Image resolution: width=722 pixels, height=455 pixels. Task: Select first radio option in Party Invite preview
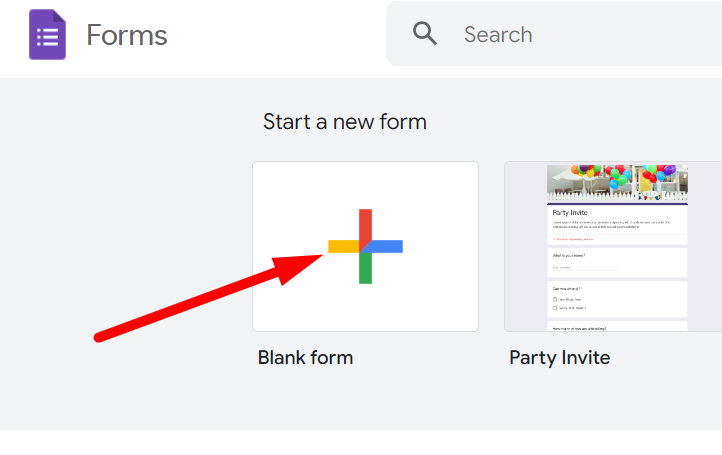coord(555,299)
